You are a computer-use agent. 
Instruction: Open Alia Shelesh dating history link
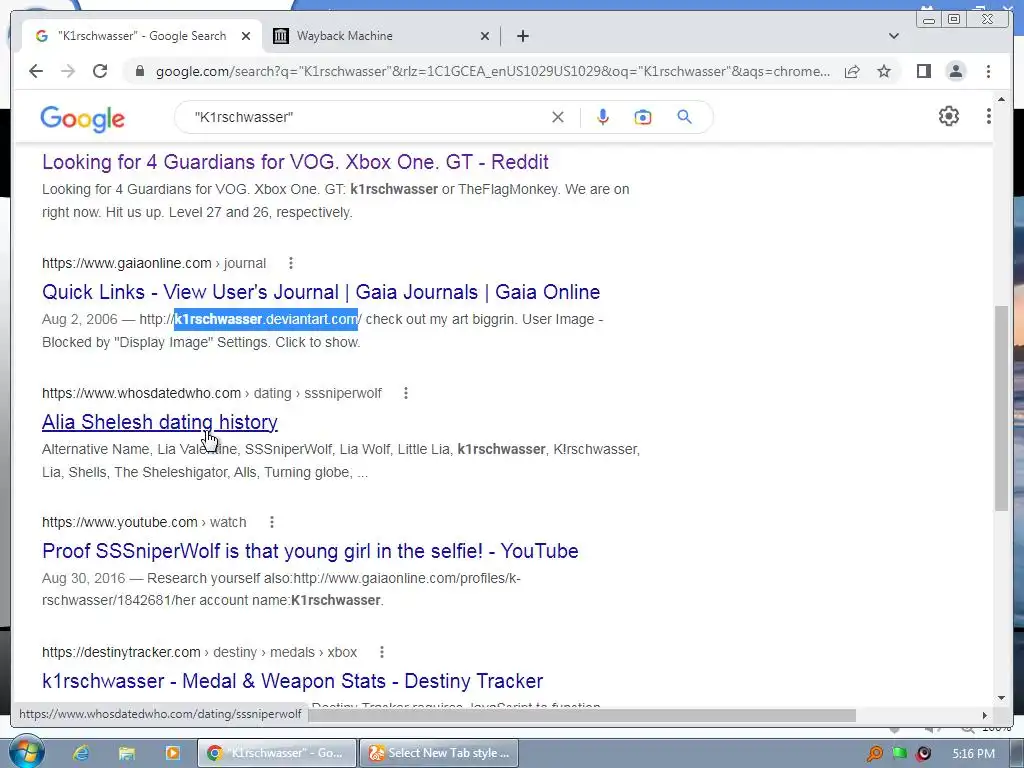(160, 422)
